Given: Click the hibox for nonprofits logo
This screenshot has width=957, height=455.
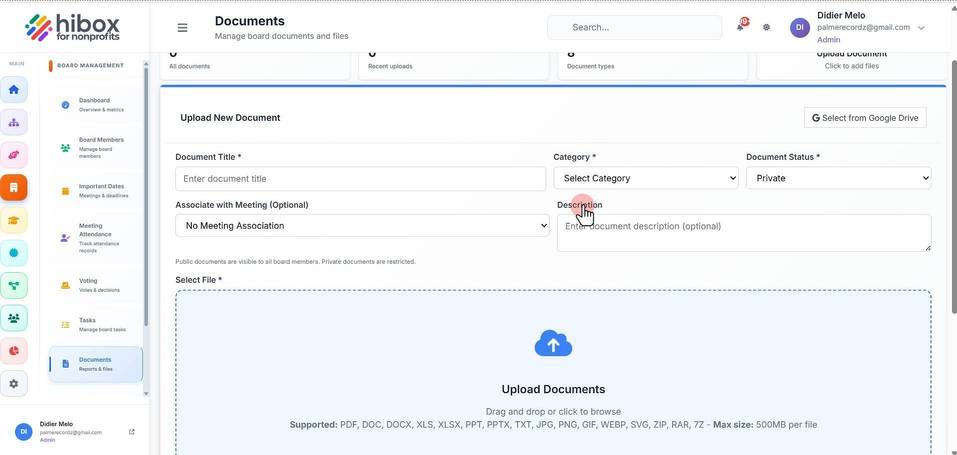Looking at the screenshot, I should tap(73, 27).
